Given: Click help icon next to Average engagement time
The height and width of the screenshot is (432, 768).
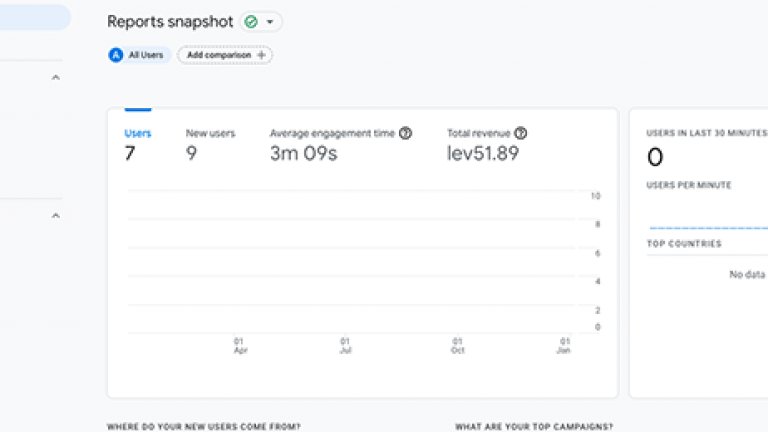Looking at the screenshot, I should coord(405,133).
